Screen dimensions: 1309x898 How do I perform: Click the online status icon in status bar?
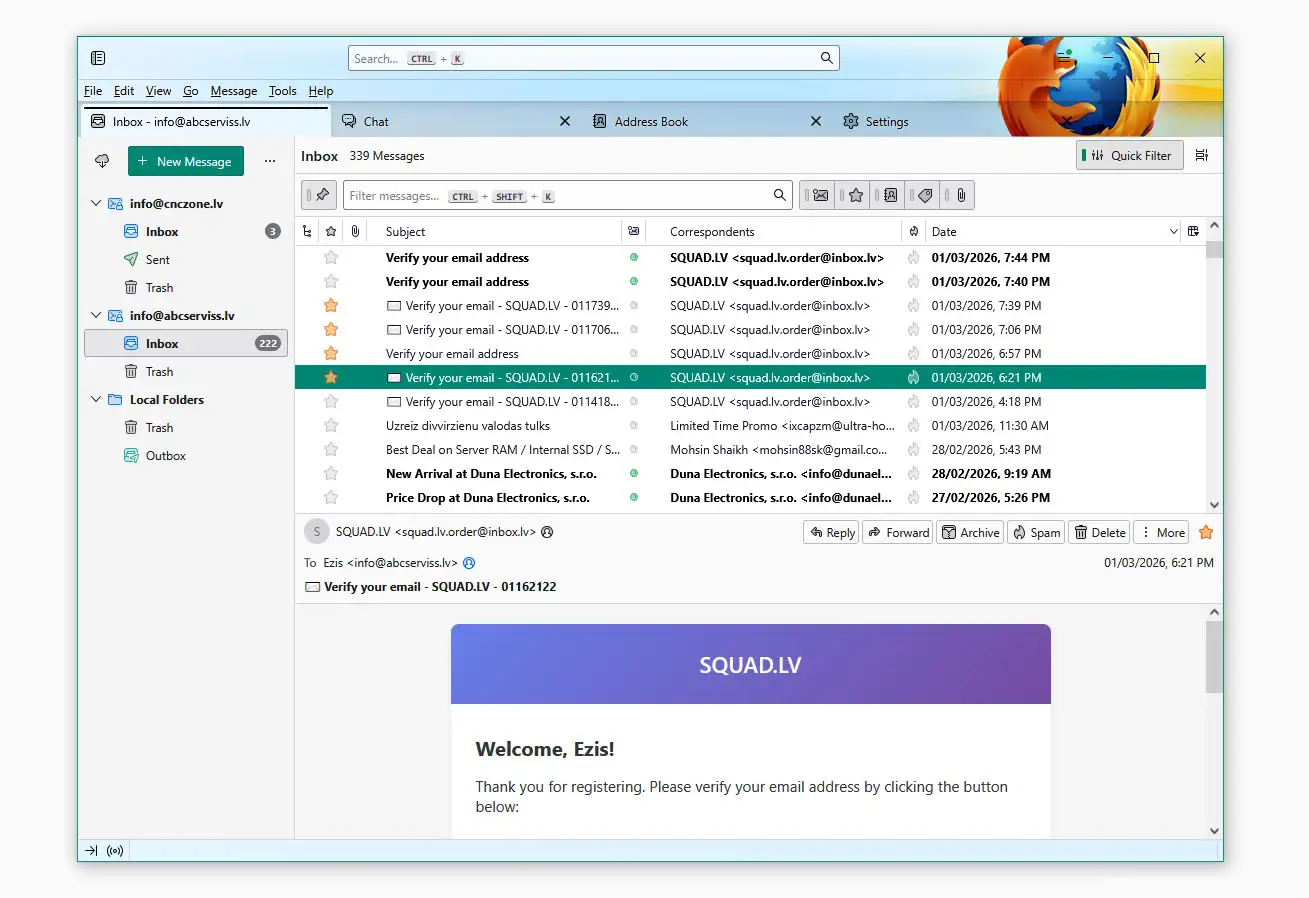point(115,851)
